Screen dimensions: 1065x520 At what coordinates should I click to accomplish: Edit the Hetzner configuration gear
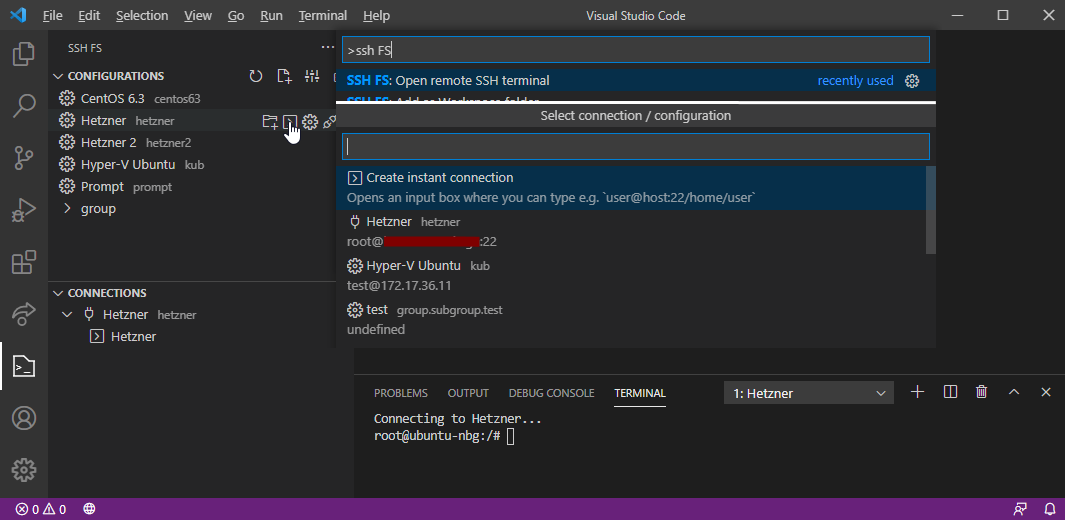coord(310,122)
